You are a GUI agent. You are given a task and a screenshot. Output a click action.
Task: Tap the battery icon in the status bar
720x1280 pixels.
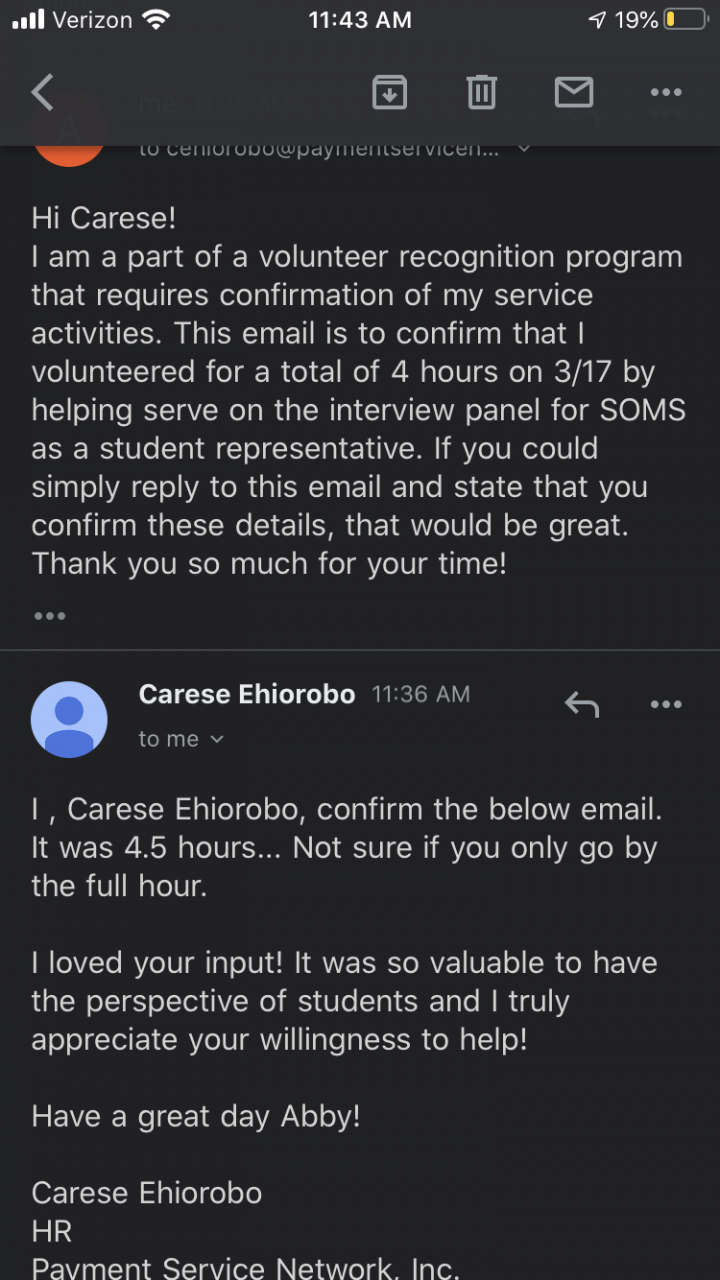point(685,20)
